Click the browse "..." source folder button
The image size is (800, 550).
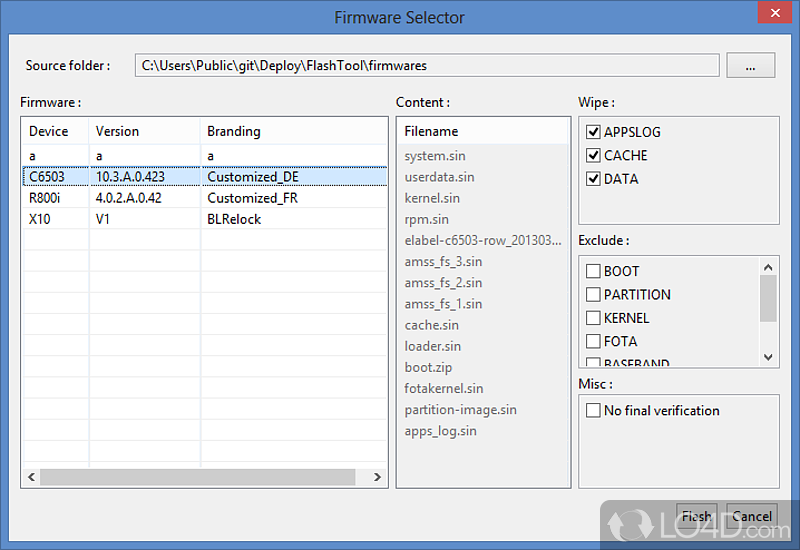pos(751,66)
